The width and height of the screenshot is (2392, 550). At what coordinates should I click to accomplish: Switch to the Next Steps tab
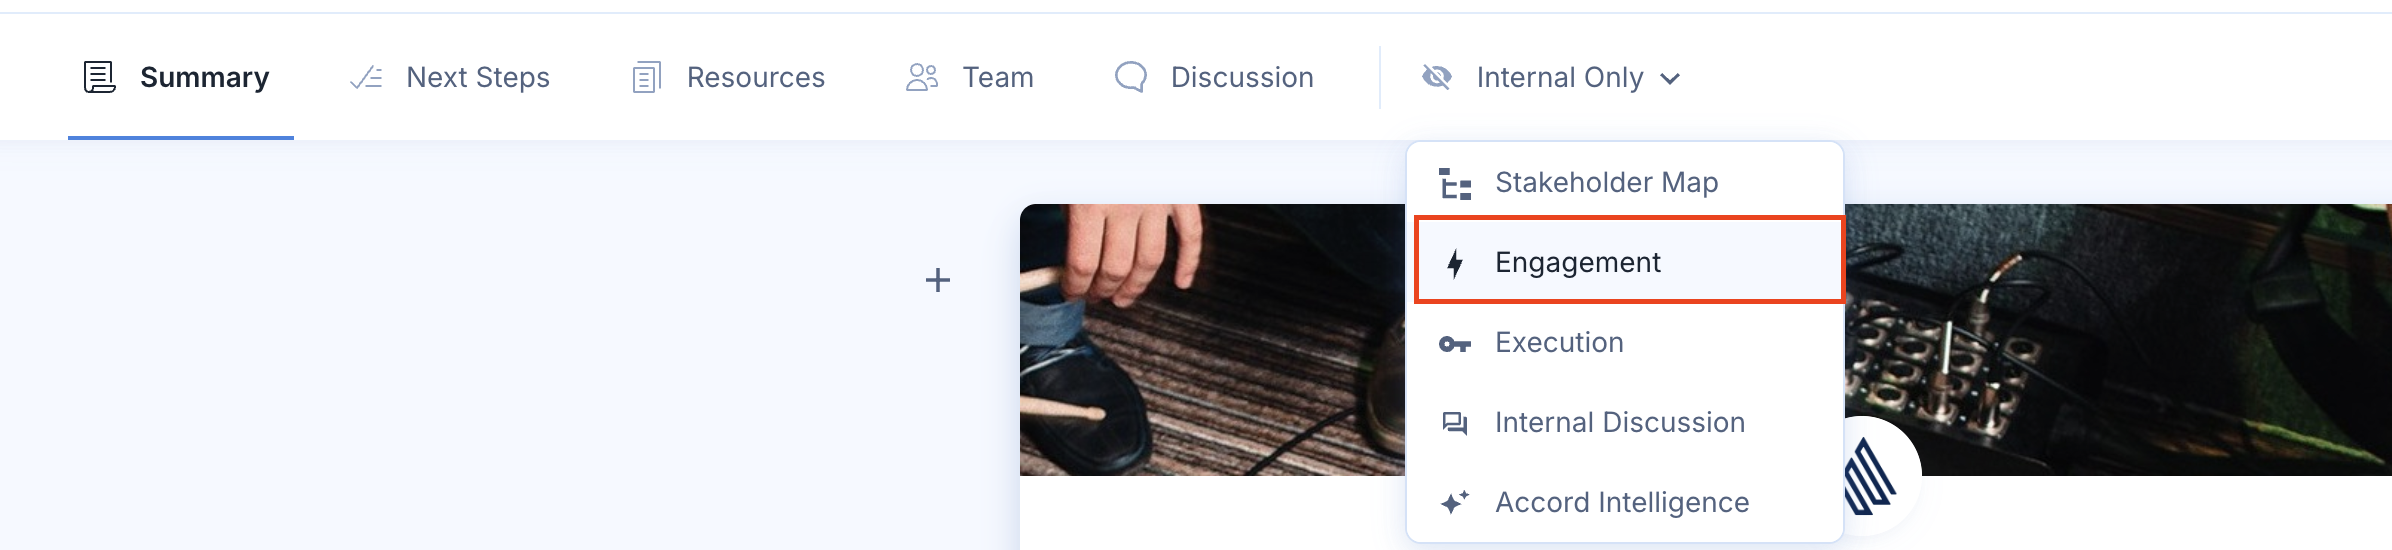450,77
